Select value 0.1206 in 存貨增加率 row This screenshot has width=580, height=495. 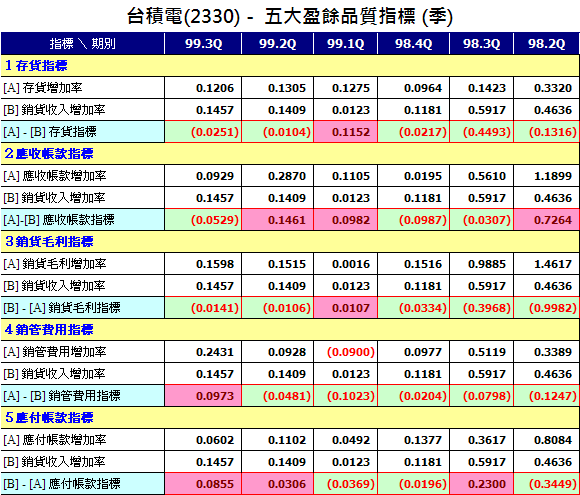[215, 88]
